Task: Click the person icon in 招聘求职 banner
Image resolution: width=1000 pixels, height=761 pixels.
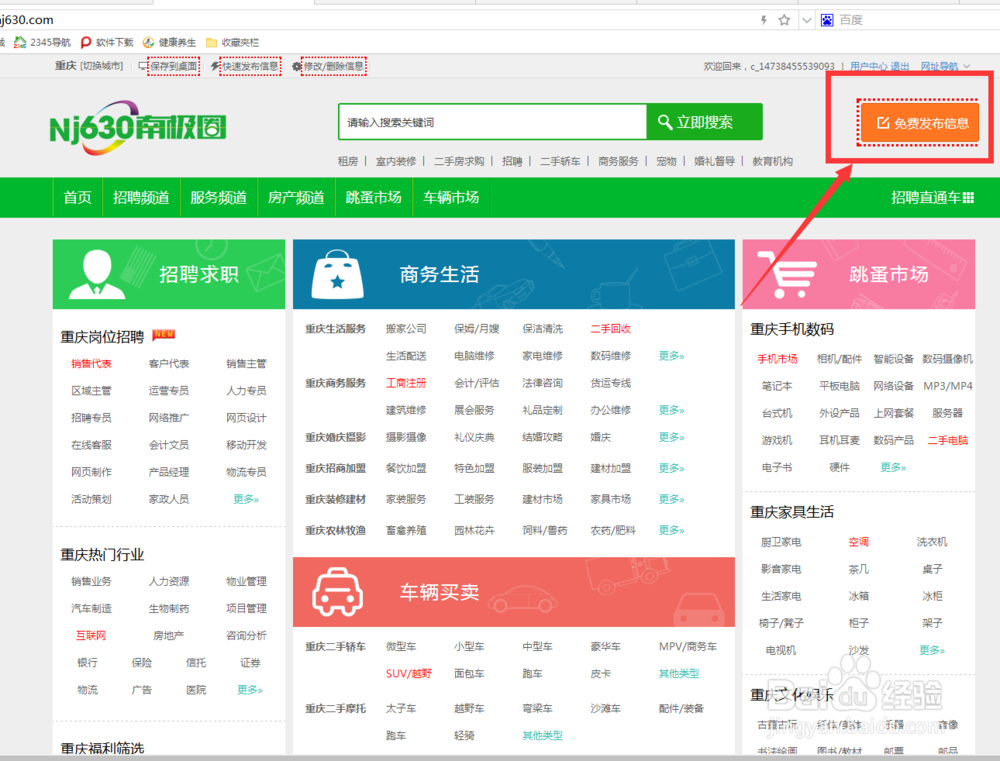Action: [x=95, y=272]
